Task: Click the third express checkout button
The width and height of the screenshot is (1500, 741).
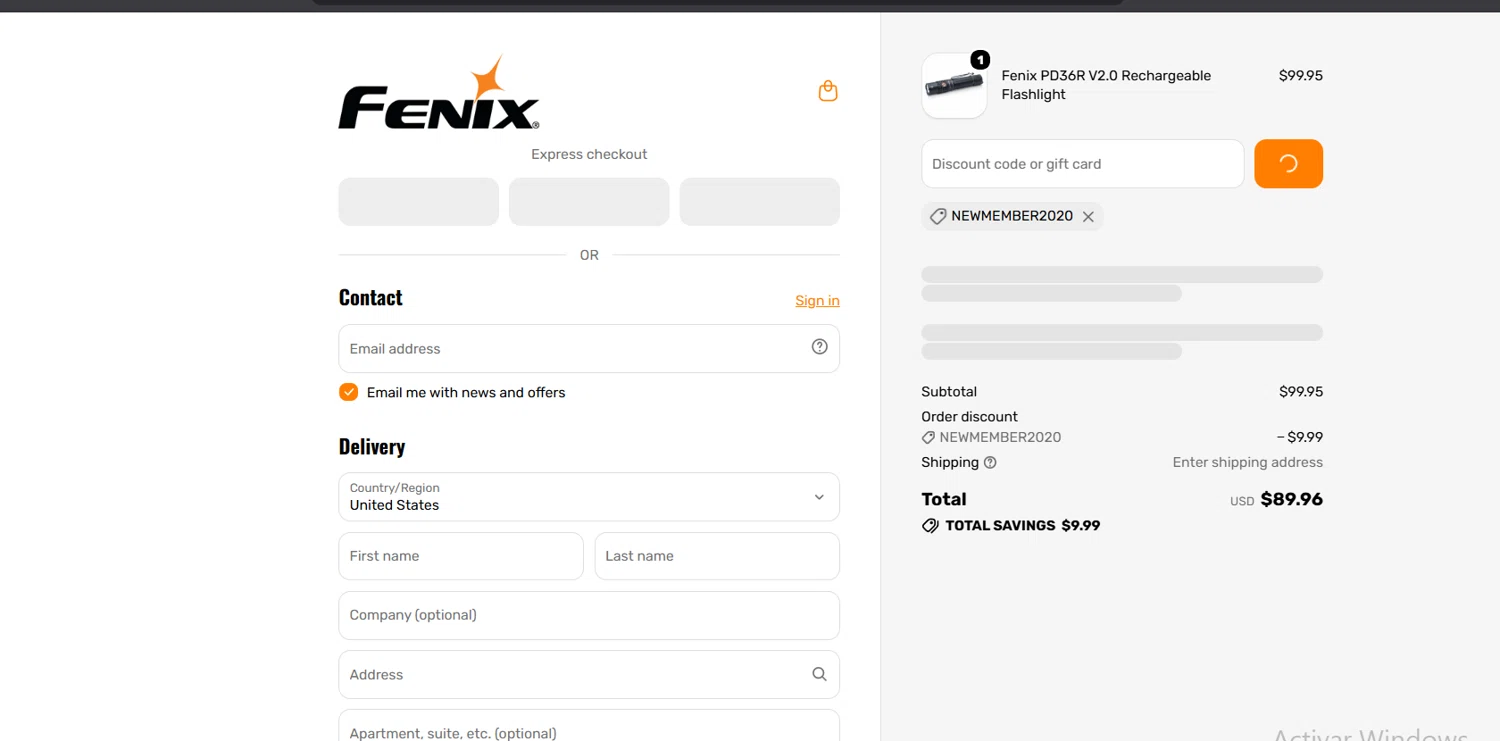Action: click(x=759, y=202)
